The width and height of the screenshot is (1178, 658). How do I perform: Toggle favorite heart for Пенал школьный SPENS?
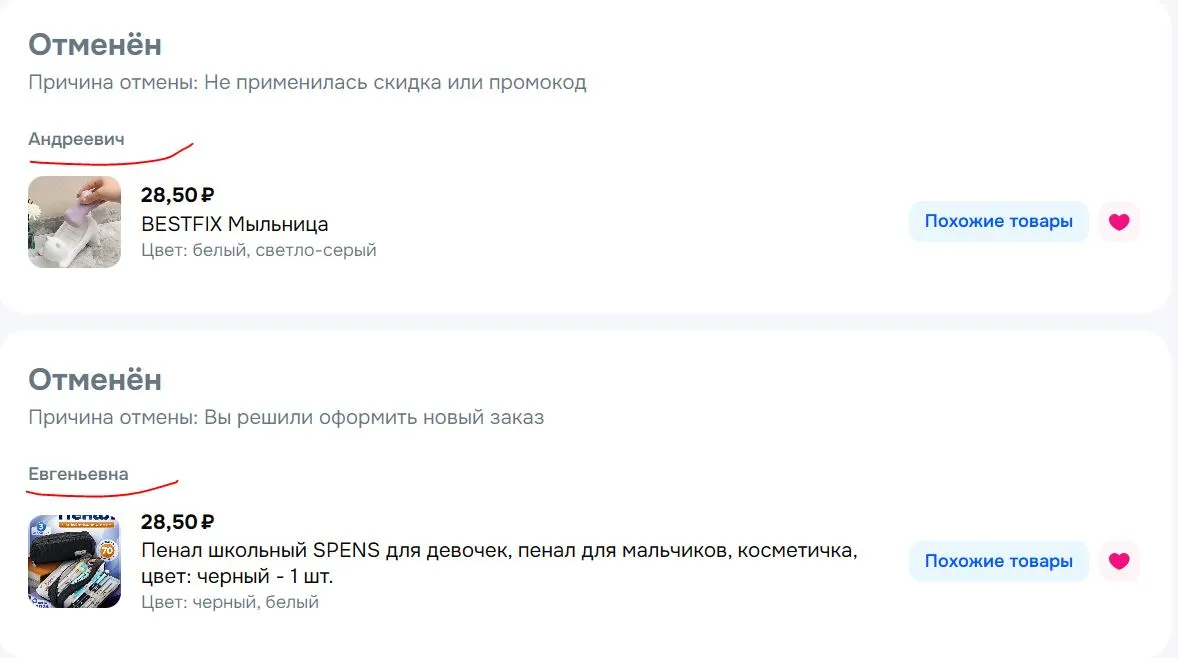click(x=1119, y=561)
